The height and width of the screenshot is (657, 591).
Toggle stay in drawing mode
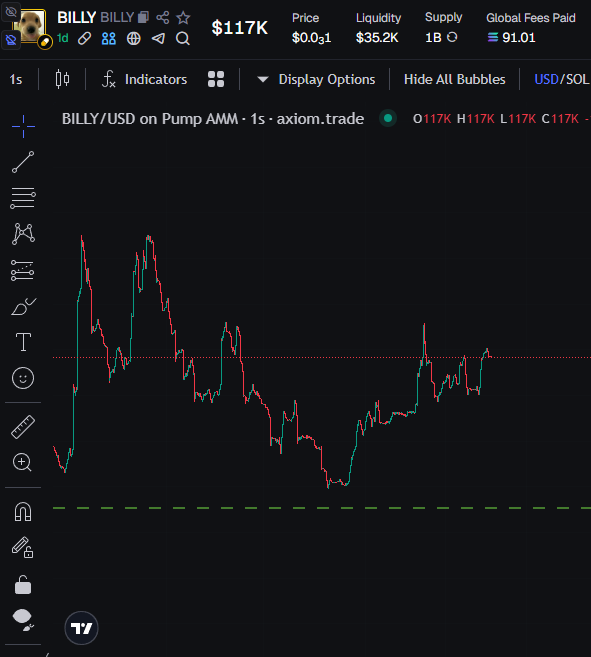[x=23, y=548]
